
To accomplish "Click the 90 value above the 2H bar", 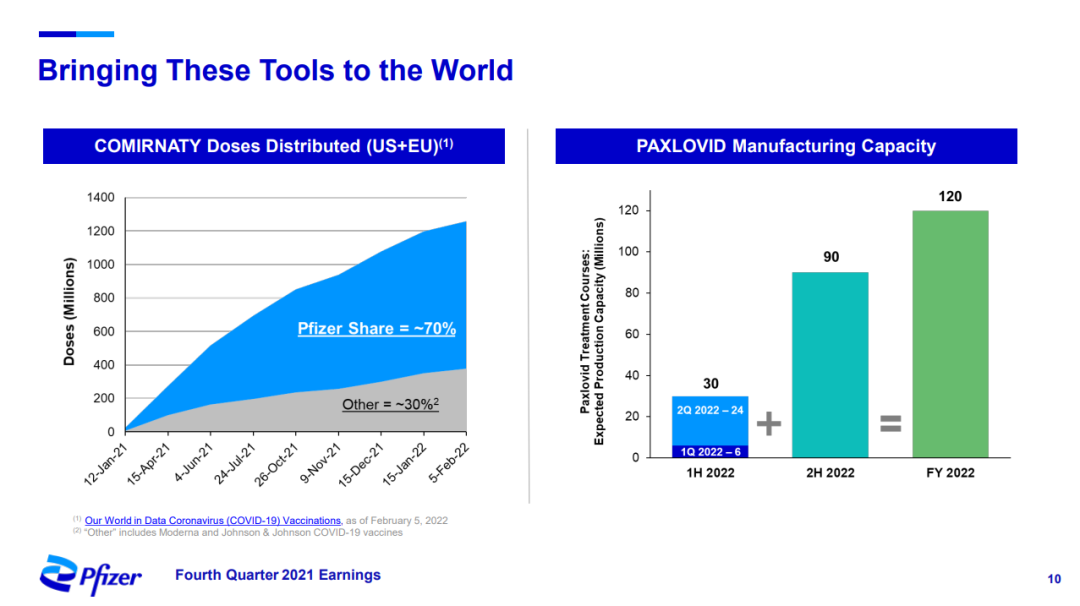I will coord(831,257).
